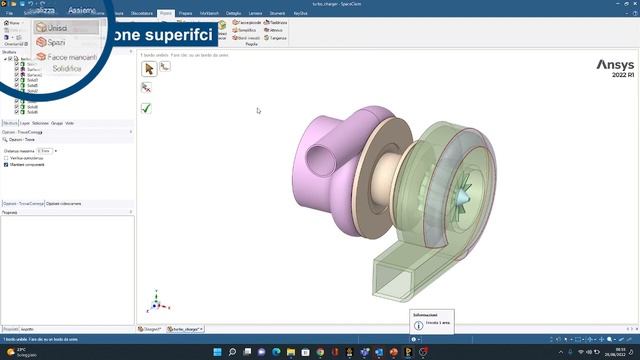640x360 pixels.
Task: Show hidden icons in system tray
Action: [x=561, y=352]
